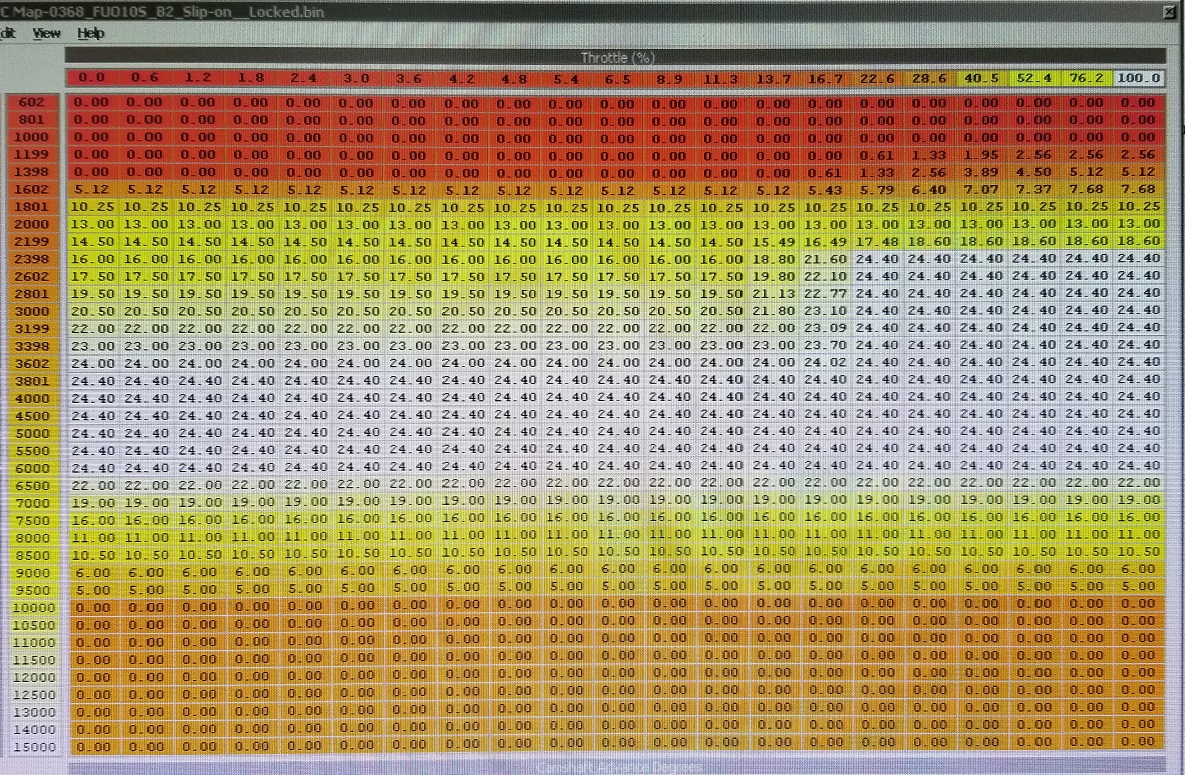
Task: Select the cell with value 7.07
Action: [981, 189]
